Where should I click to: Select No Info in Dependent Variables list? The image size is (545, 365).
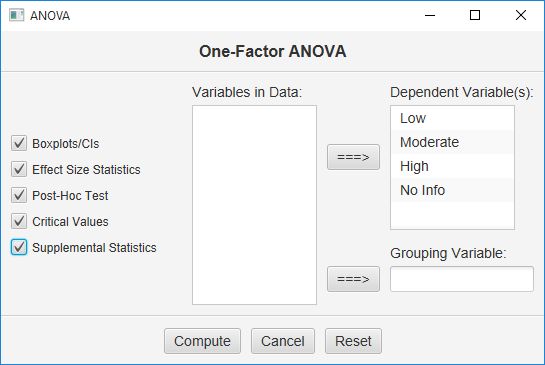(452, 190)
